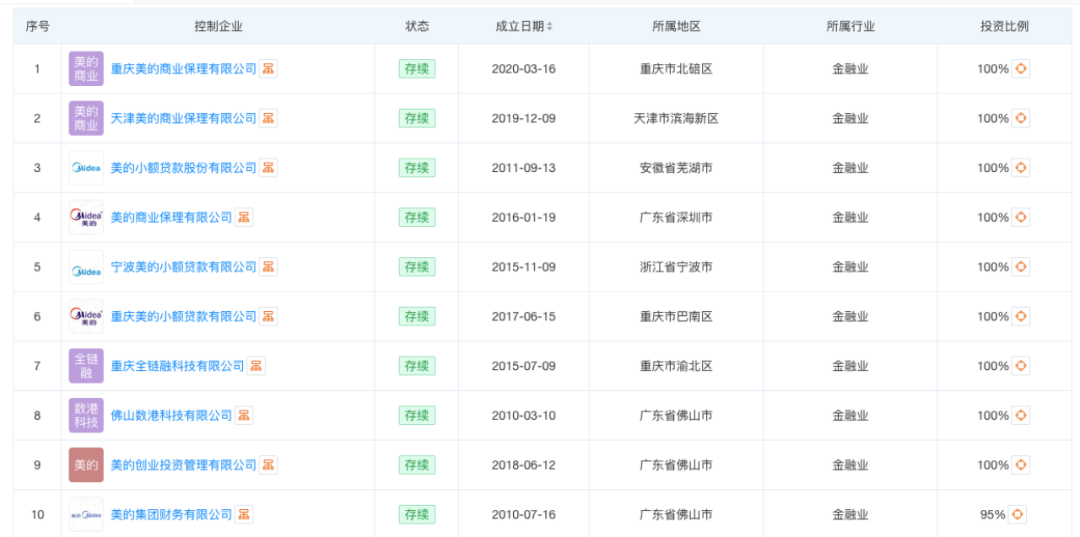Viewport: 1080px width, 537px height.
Task: Click investment path icon in row 2 (天津市滨海新区)
Action: pyautogui.click(x=1021, y=118)
